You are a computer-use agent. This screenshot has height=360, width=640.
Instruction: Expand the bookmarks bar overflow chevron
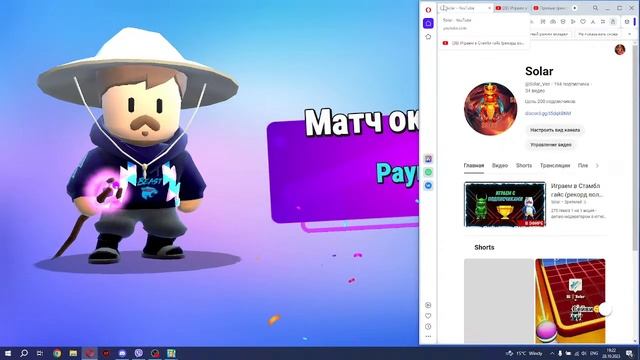630,34
